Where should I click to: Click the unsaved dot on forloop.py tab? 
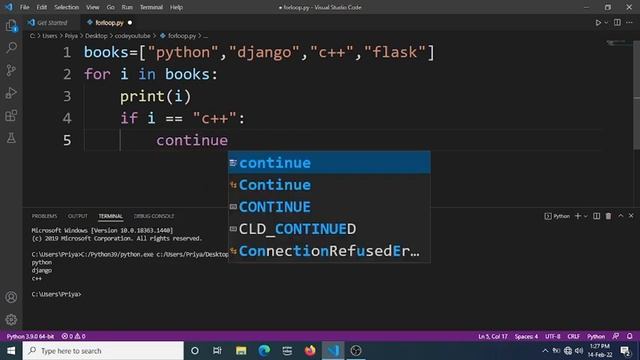coord(130,23)
